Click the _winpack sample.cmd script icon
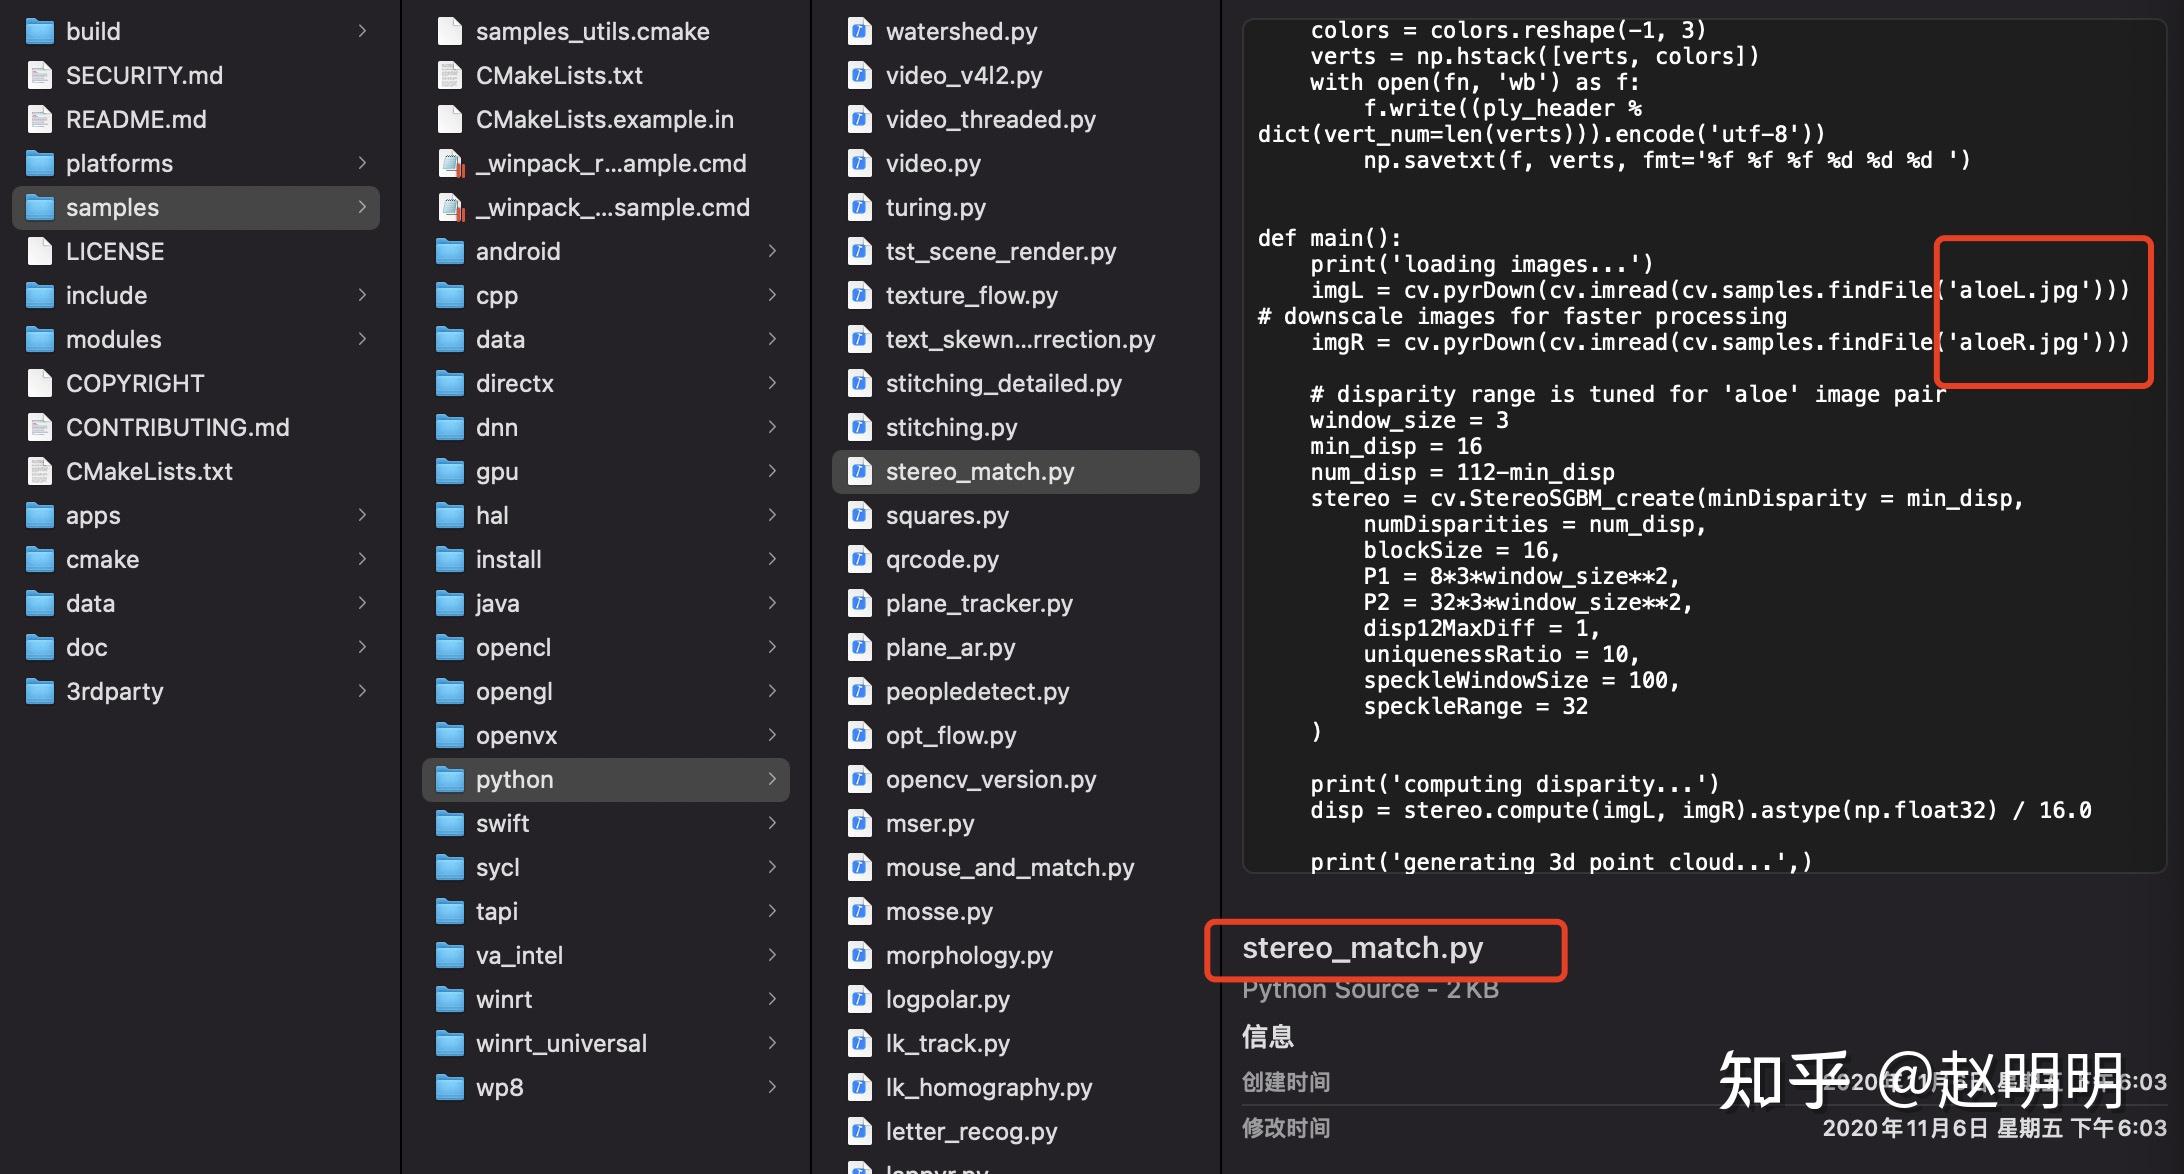2184x1174 pixels. coord(450,208)
